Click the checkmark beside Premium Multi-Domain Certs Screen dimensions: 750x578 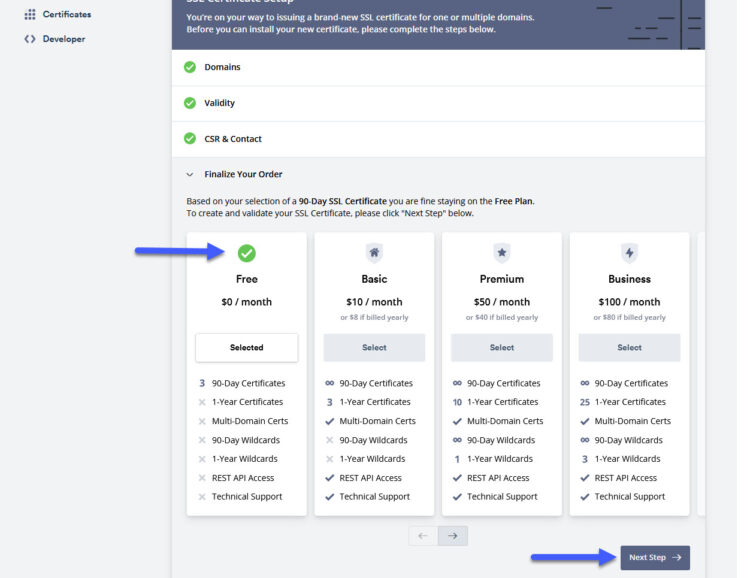point(457,422)
